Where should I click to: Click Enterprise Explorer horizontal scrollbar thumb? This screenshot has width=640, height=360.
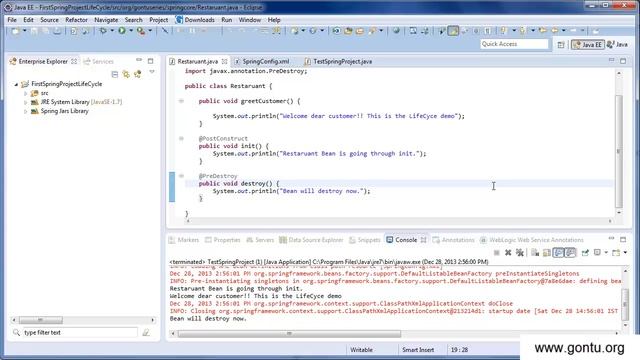click(x=40, y=320)
